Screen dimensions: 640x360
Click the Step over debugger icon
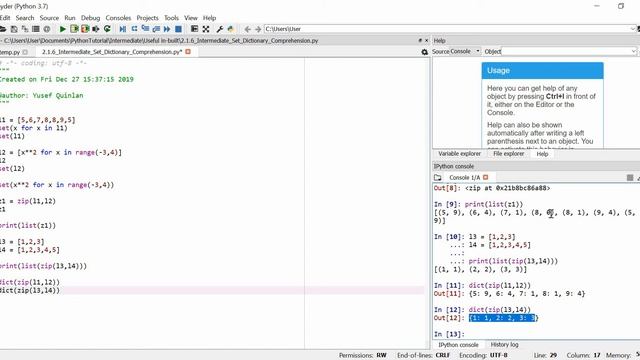click(x=134, y=29)
